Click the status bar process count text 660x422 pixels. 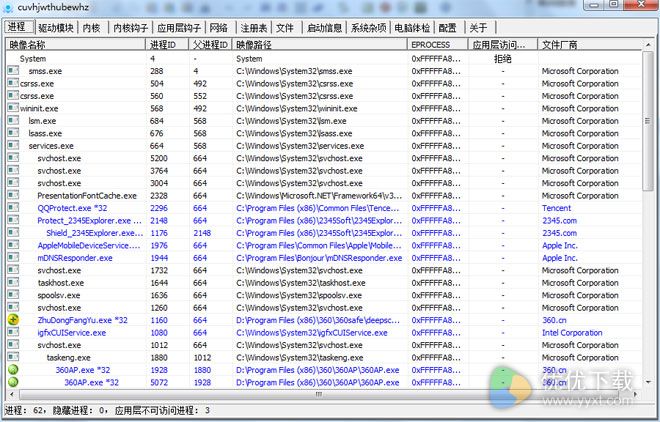pos(23,410)
